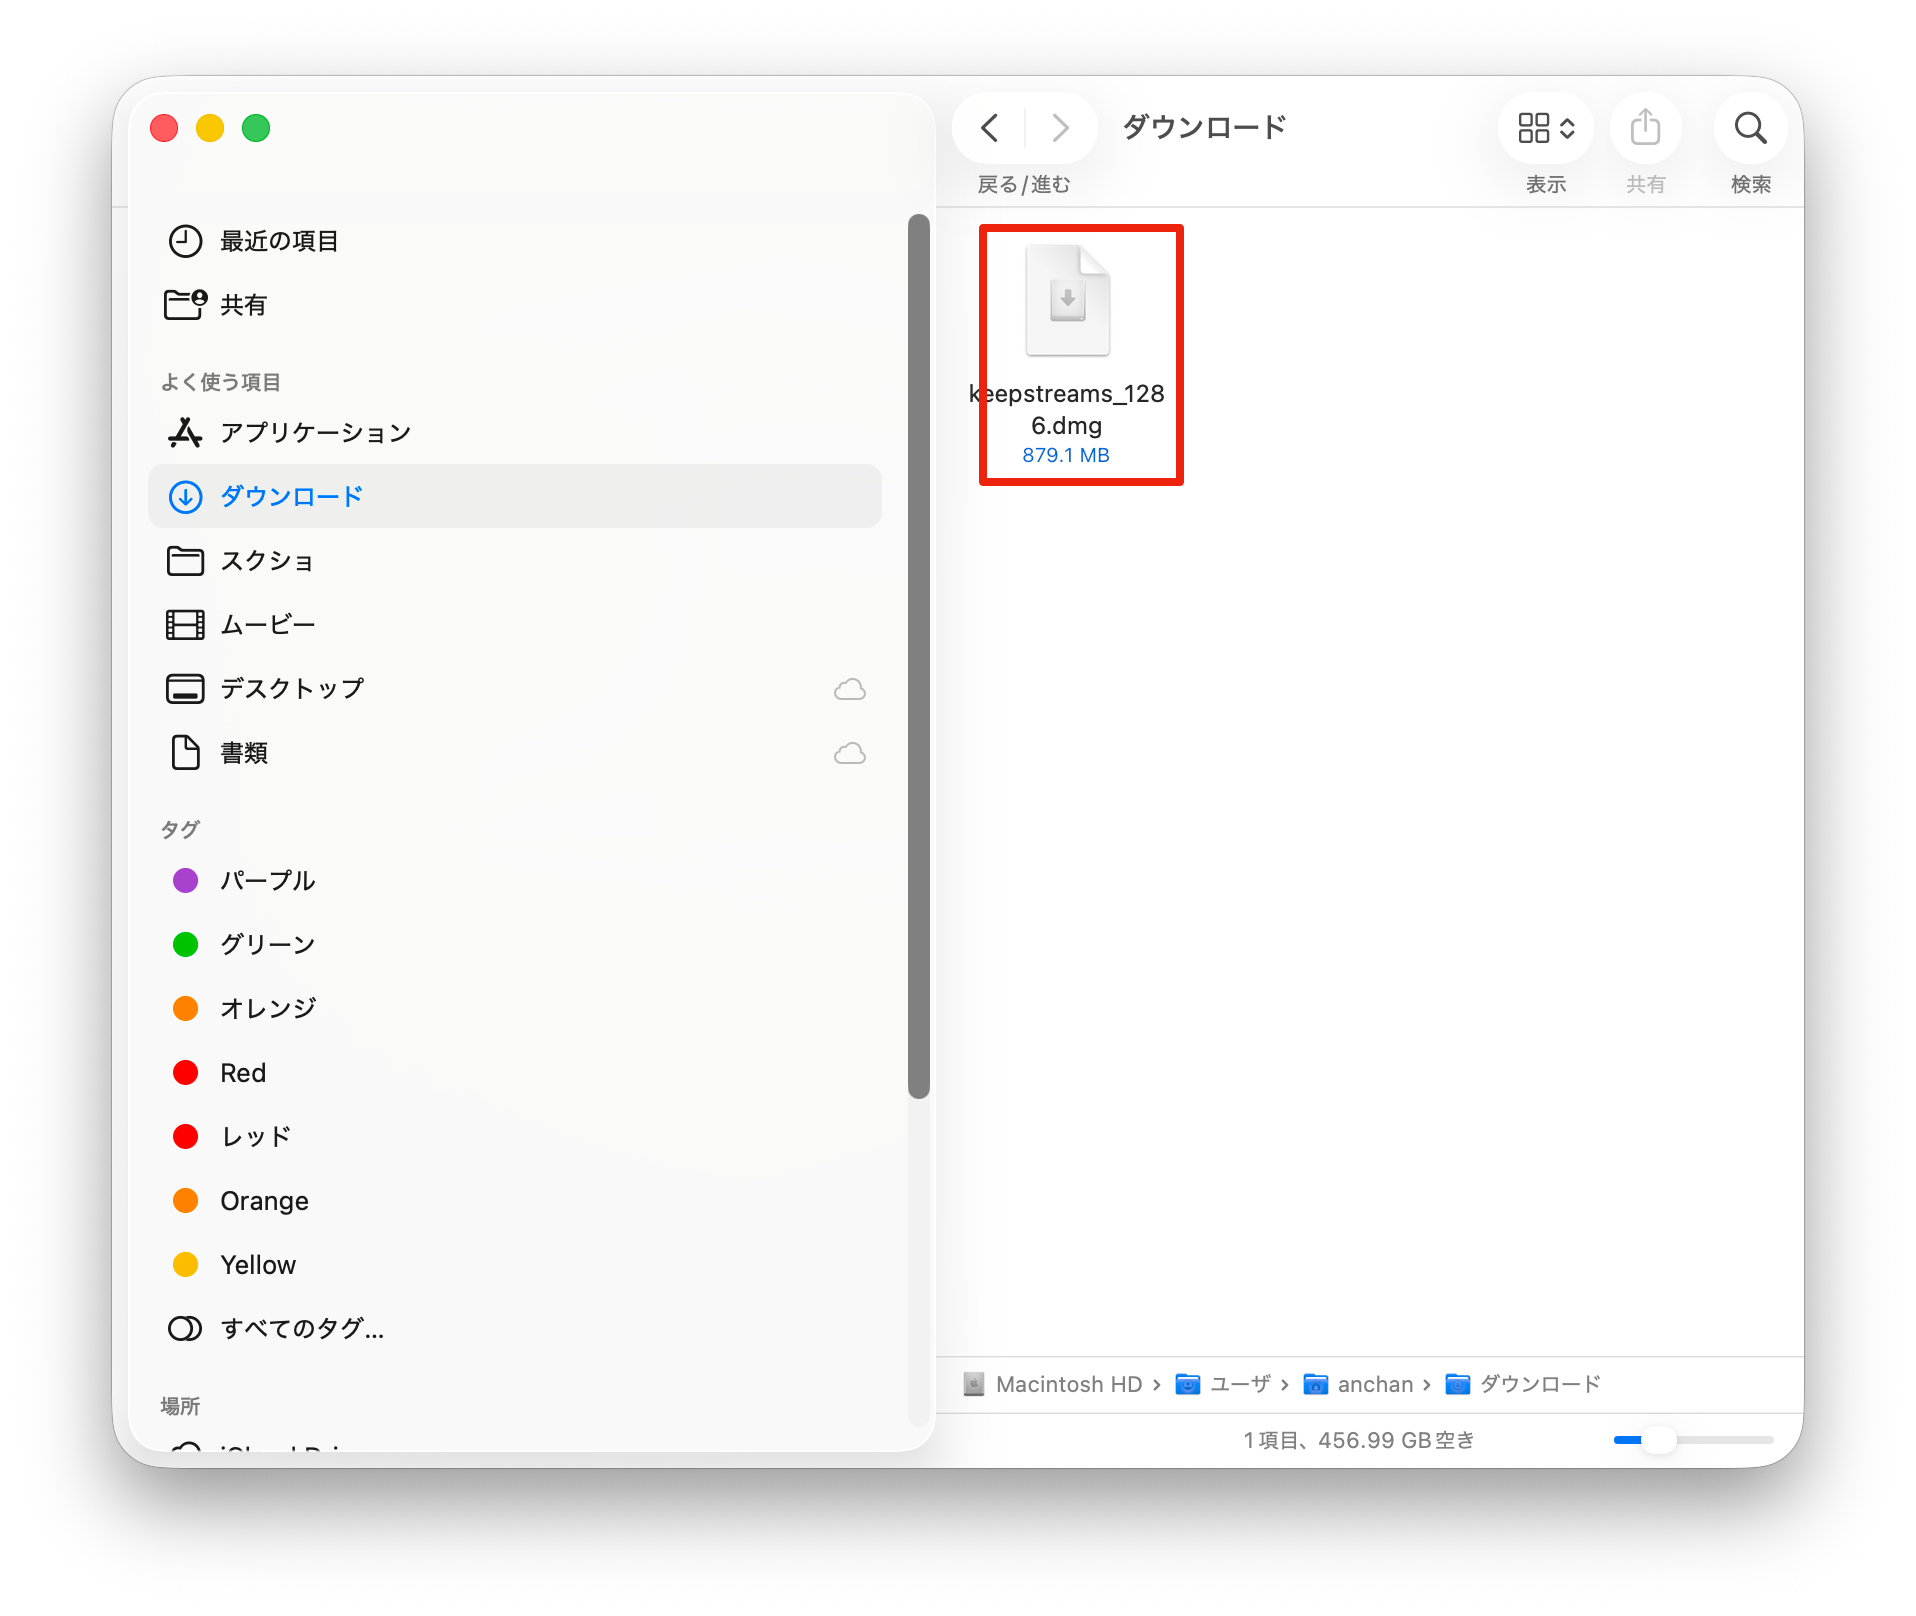This screenshot has width=1916, height=1616.
Task: Click the forward navigation arrow
Action: (1060, 128)
